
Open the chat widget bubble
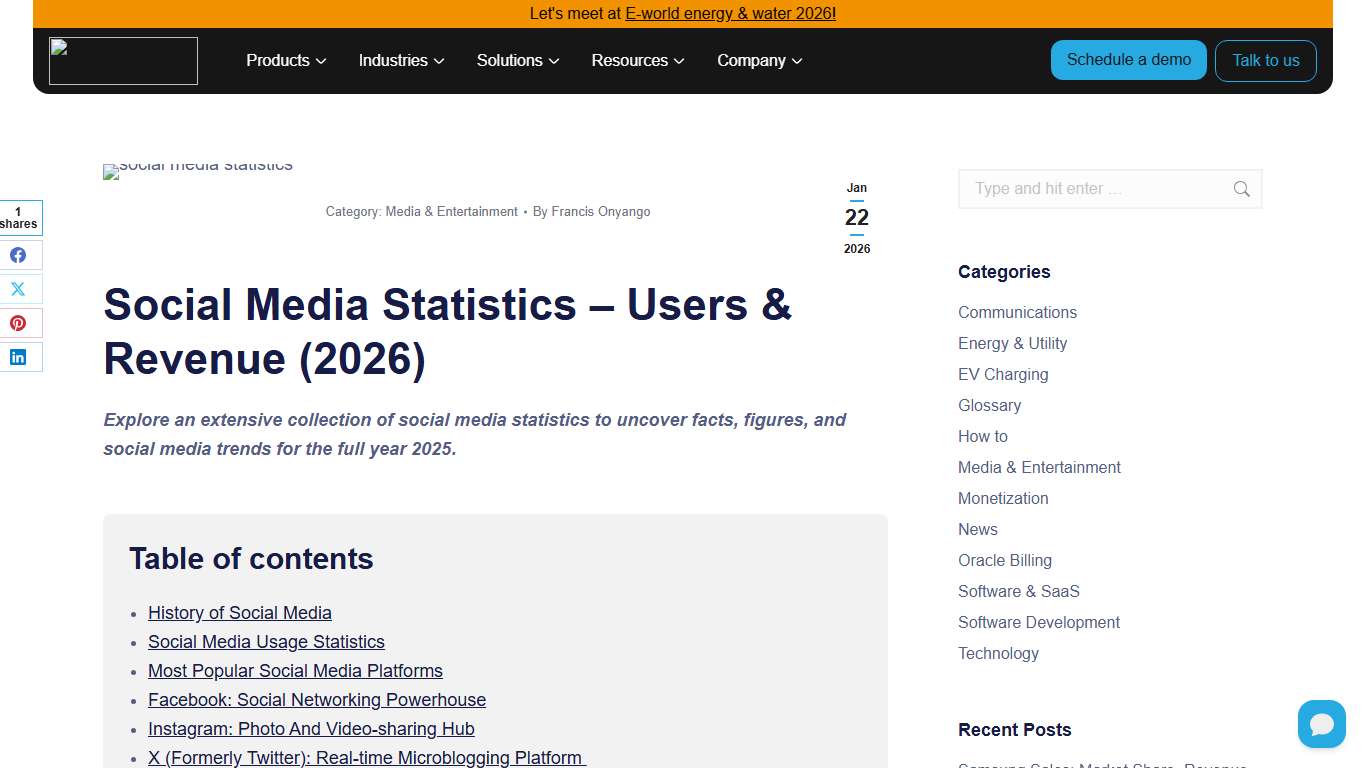coord(1321,723)
